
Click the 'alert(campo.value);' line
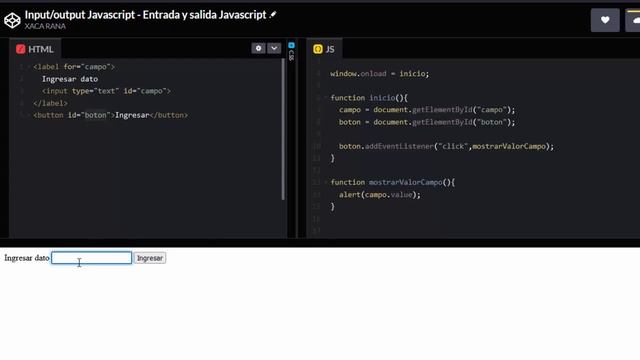click(x=380, y=195)
